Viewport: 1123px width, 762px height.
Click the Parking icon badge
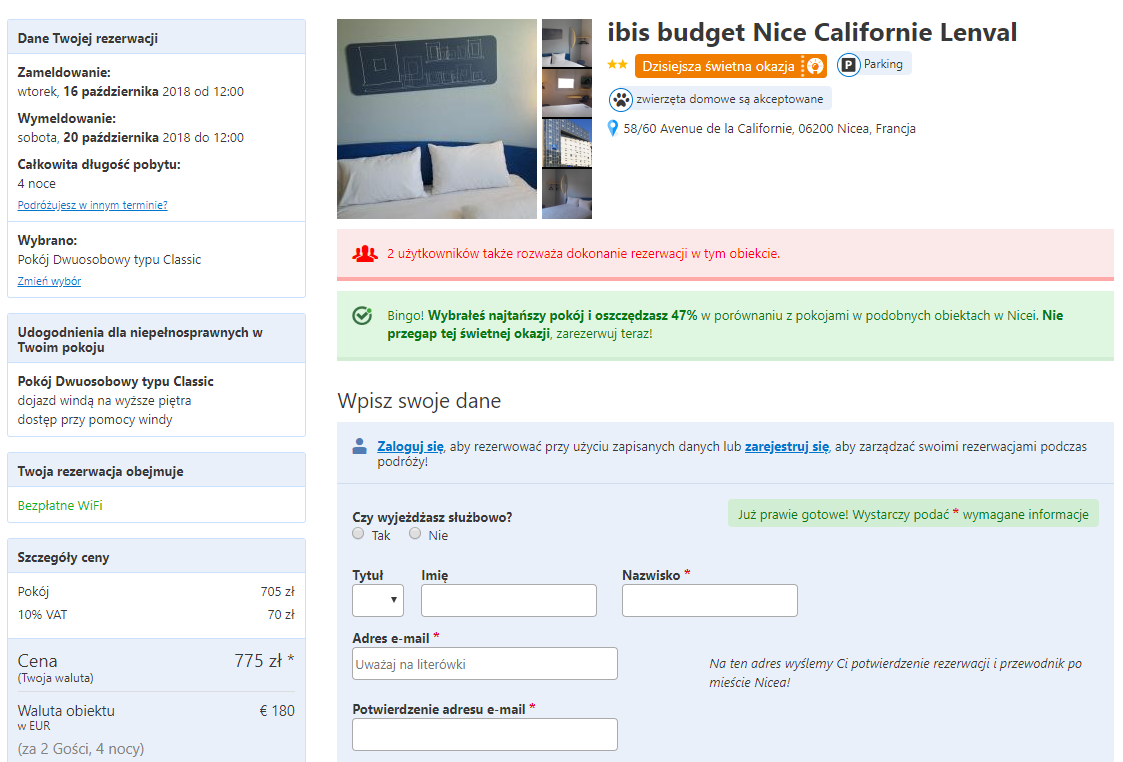(x=849, y=65)
